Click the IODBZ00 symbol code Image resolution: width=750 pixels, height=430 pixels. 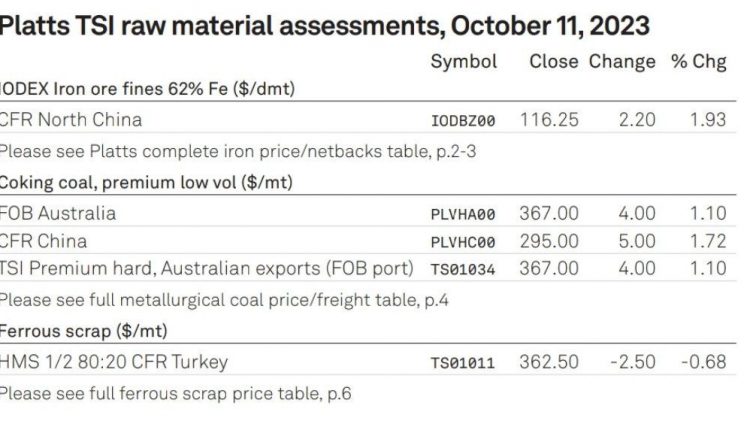click(463, 121)
